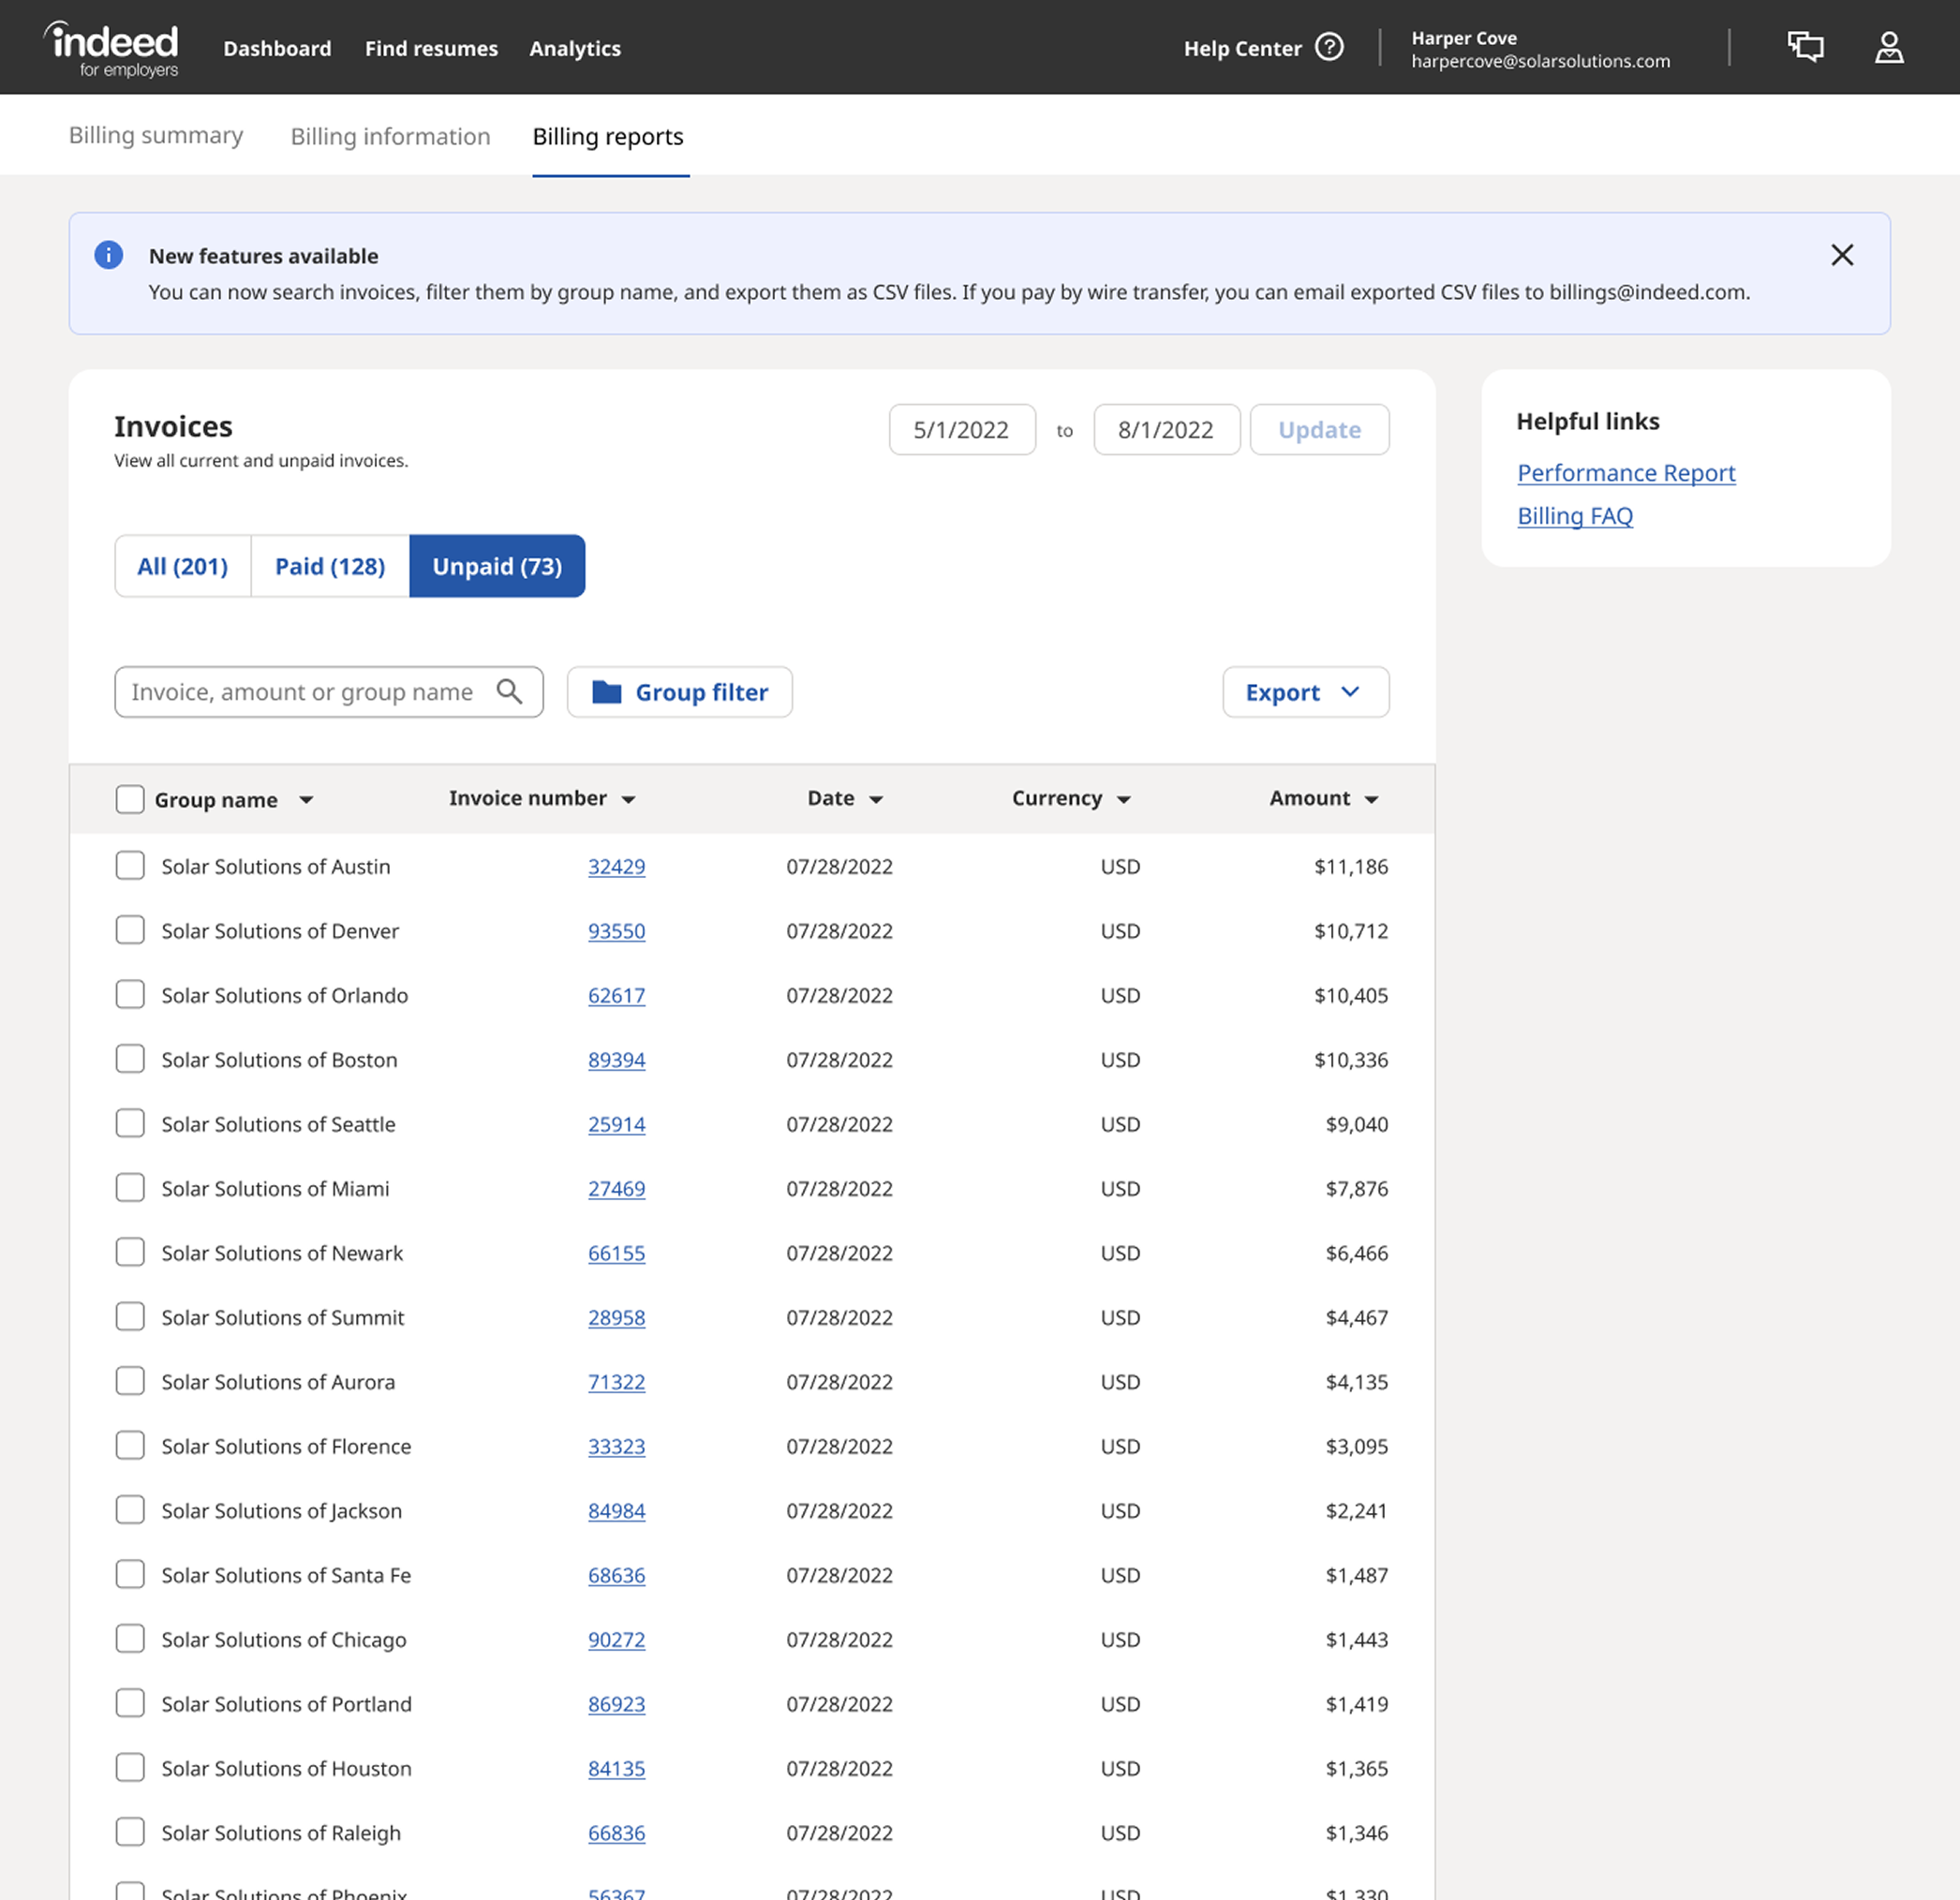Show Unpaid (73) invoices
Viewport: 1960px width, 1900px height.
(497, 566)
